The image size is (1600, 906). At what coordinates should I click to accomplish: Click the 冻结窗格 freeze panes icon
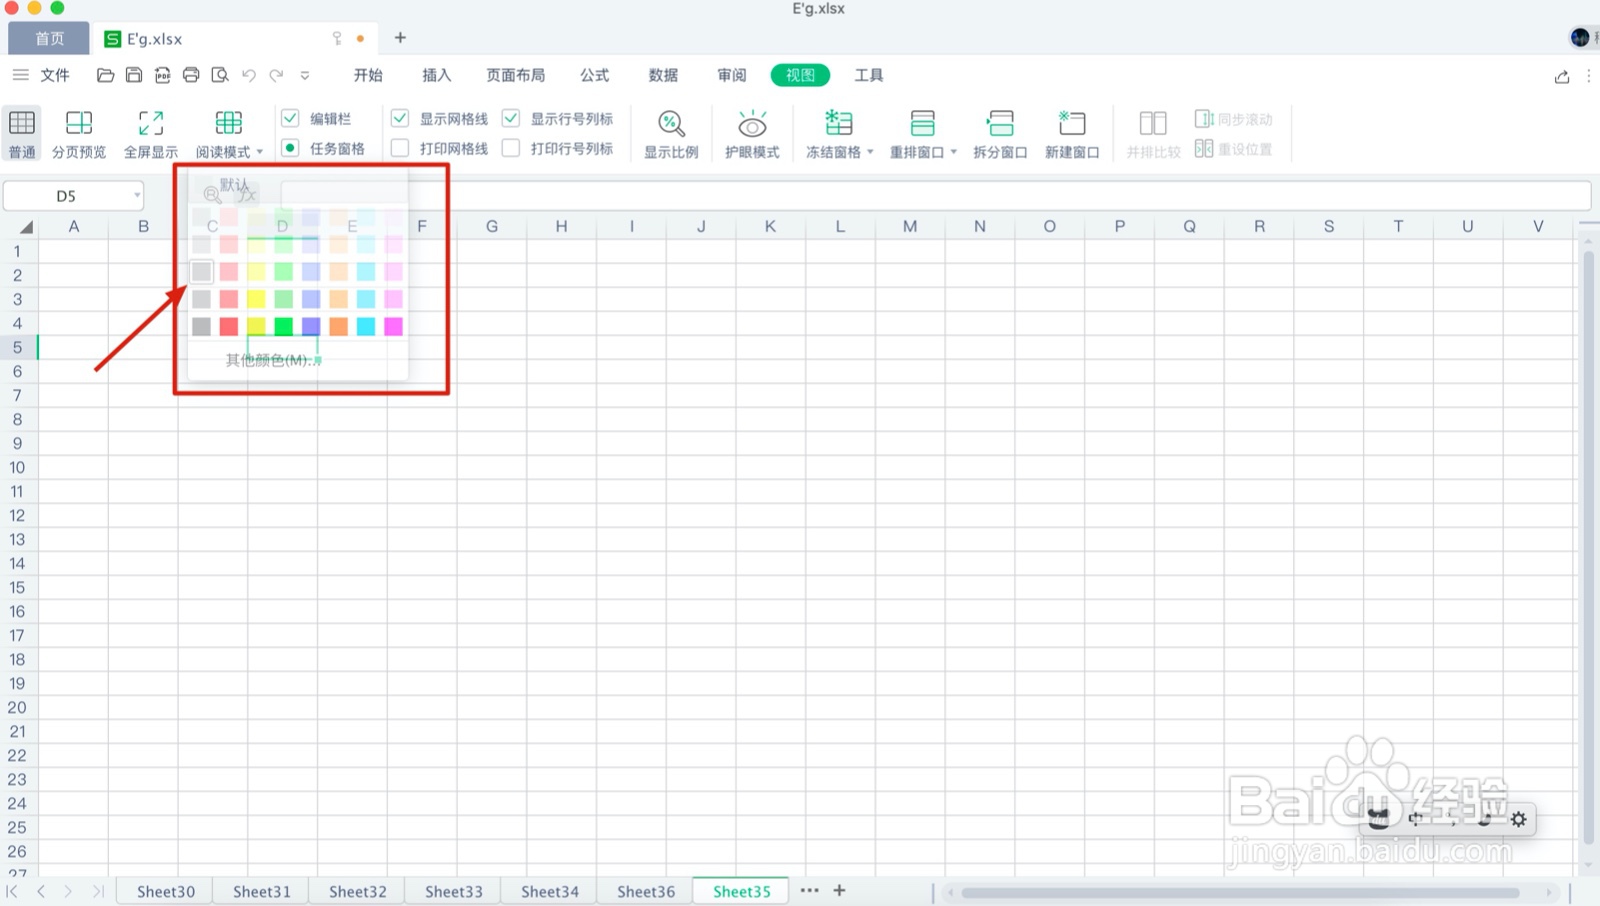click(x=838, y=125)
